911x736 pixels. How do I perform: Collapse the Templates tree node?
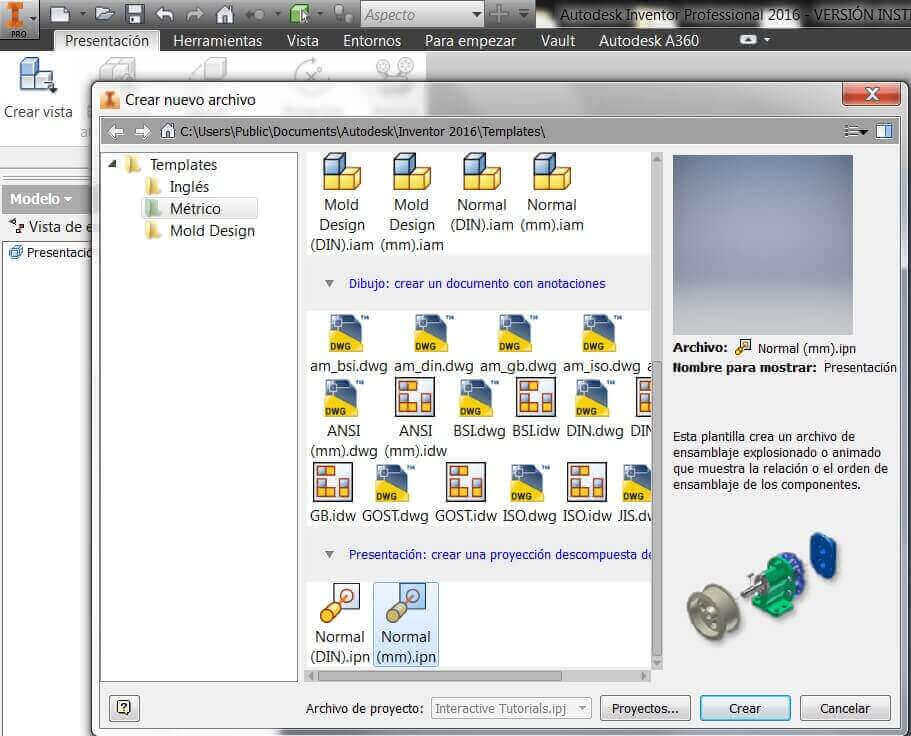pyautogui.click(x=113, y=164)
